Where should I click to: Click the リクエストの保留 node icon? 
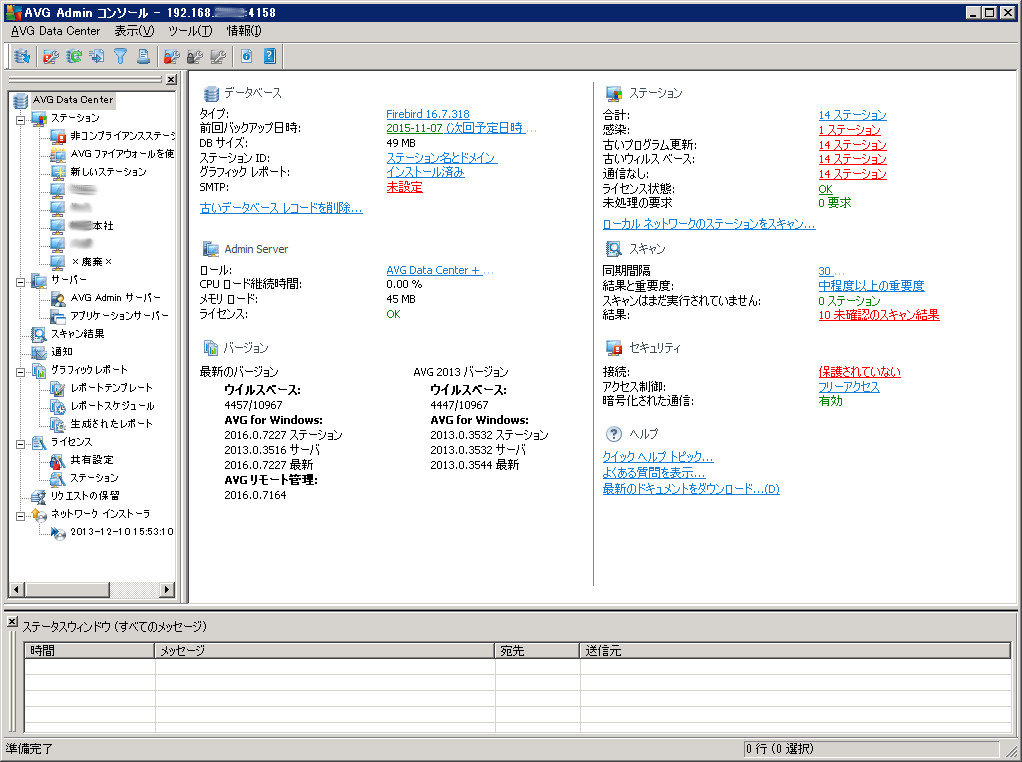39,496
